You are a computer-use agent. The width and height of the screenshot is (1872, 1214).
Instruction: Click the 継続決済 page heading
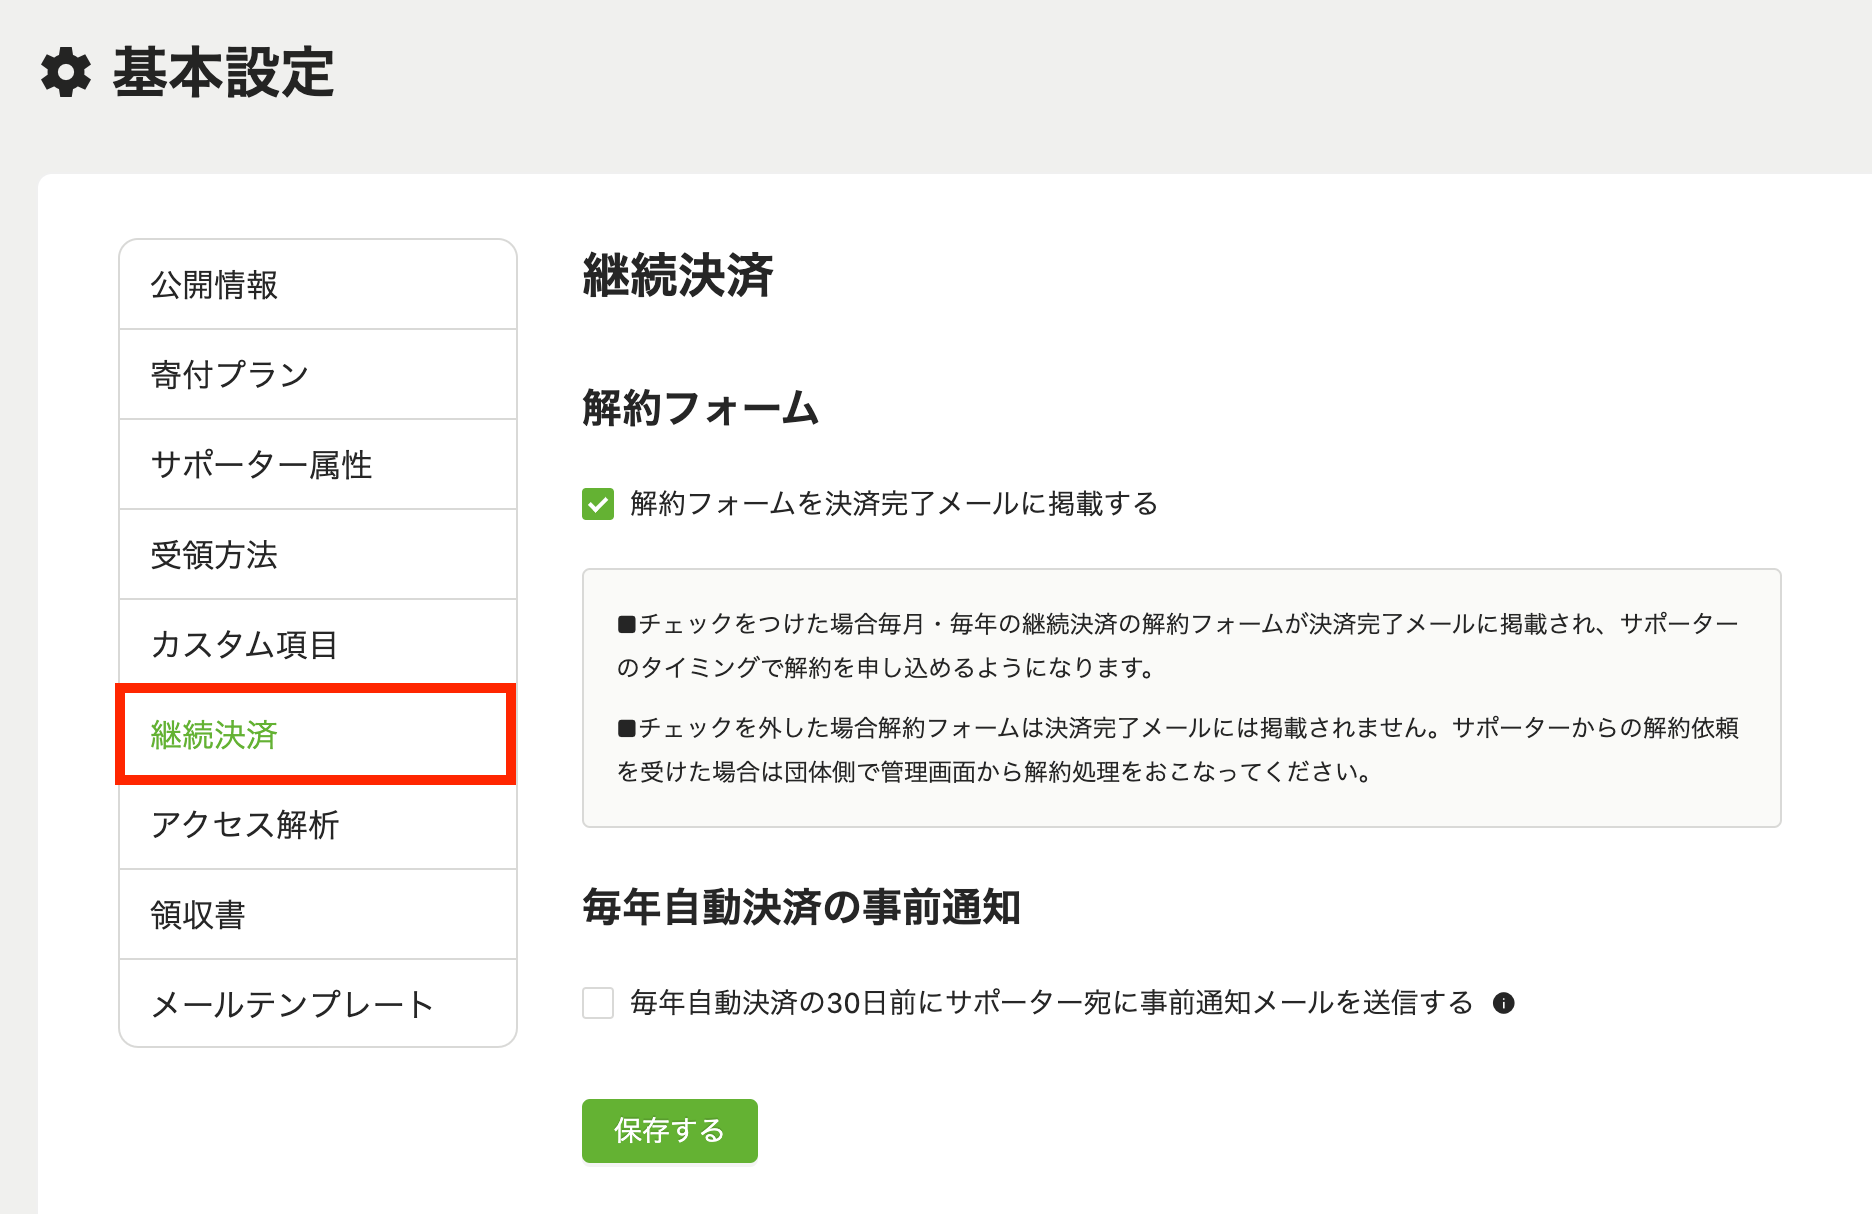[x=678, y=276]
